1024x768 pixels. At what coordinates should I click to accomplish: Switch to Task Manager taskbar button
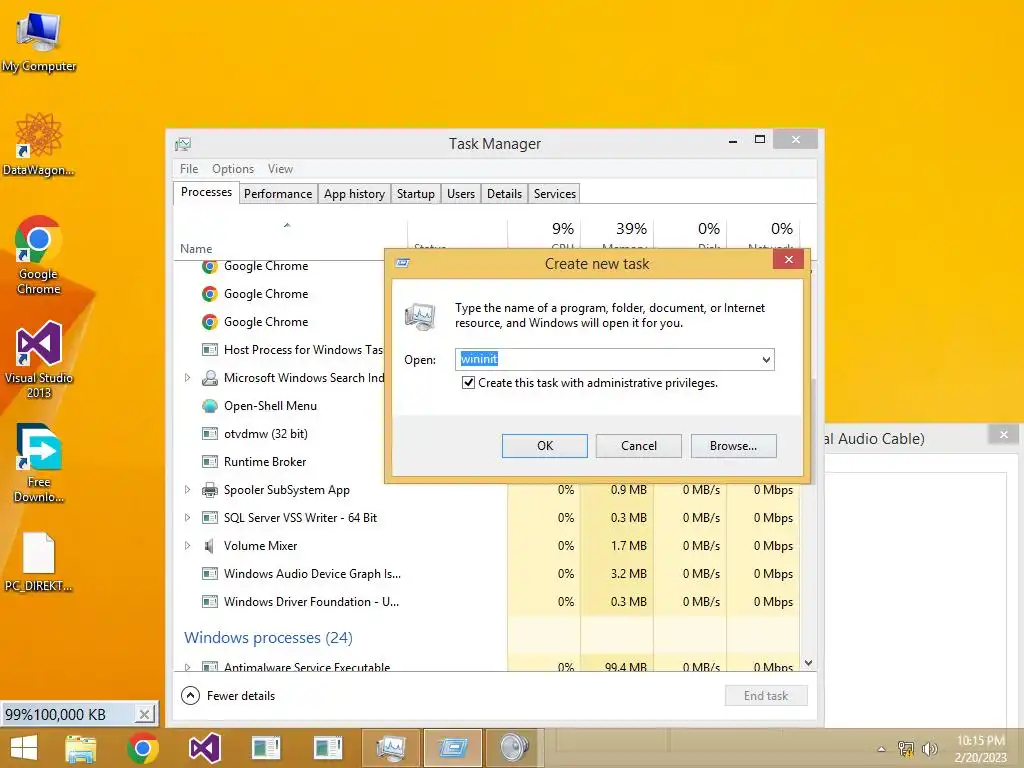(x=391, y=748)
